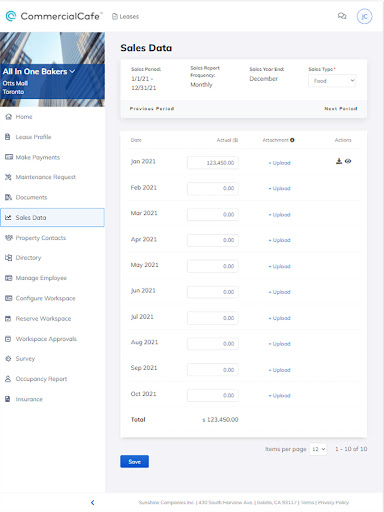The image size is (384, 512).
Task: Show the Attachment info tooltip icon
Action: (292, 140)
